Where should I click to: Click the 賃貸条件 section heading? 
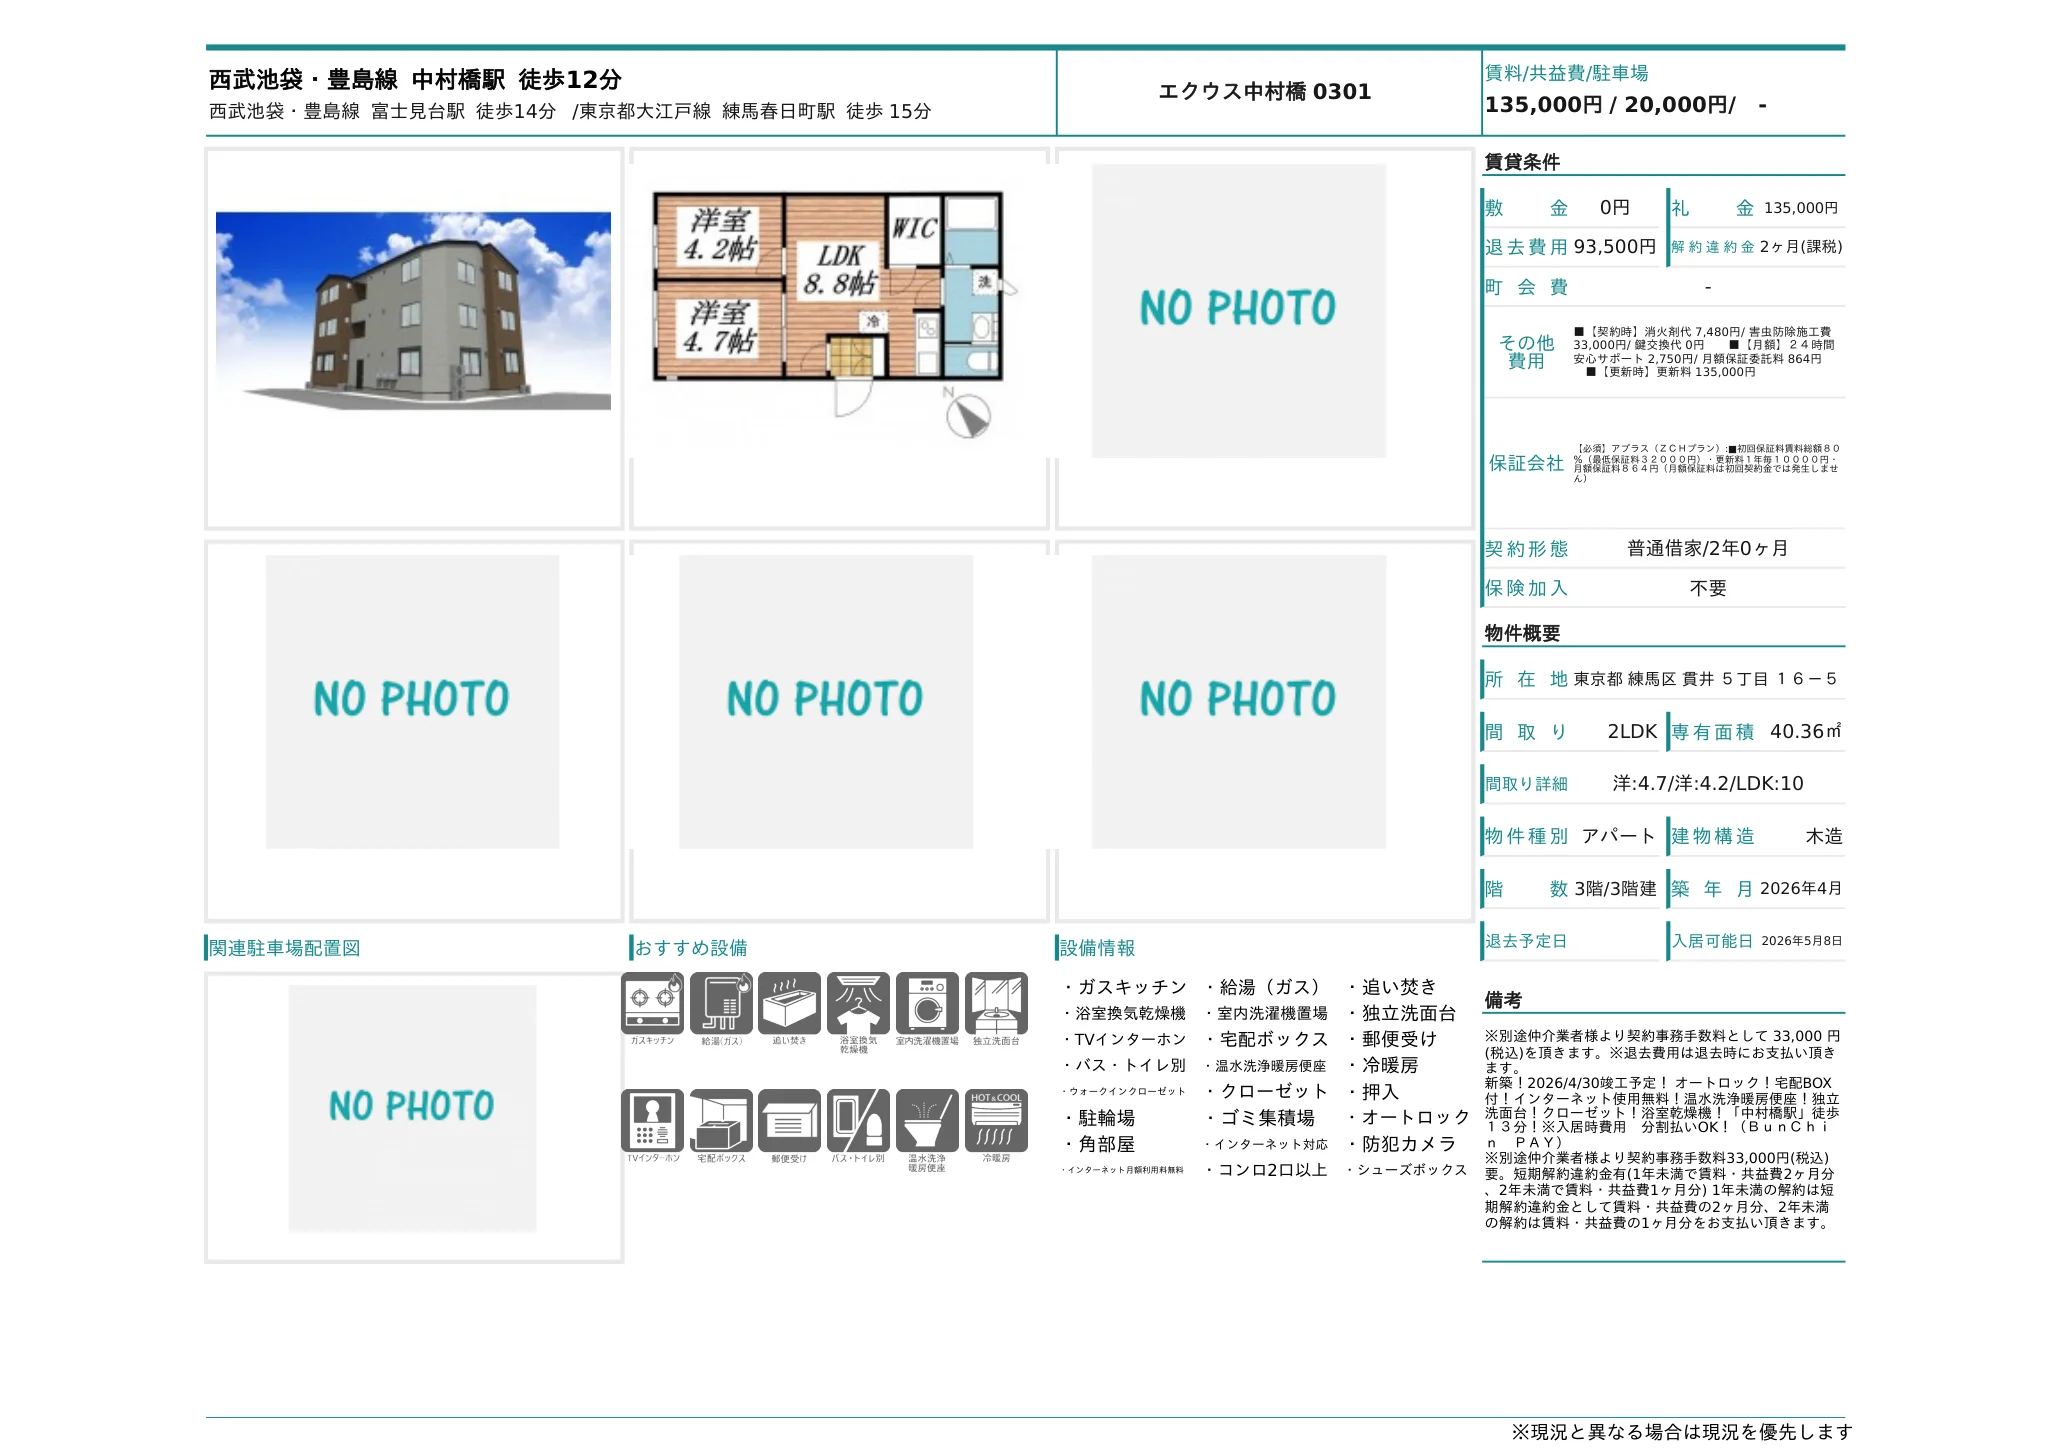pyautogui.click(x=1522, y=162)
